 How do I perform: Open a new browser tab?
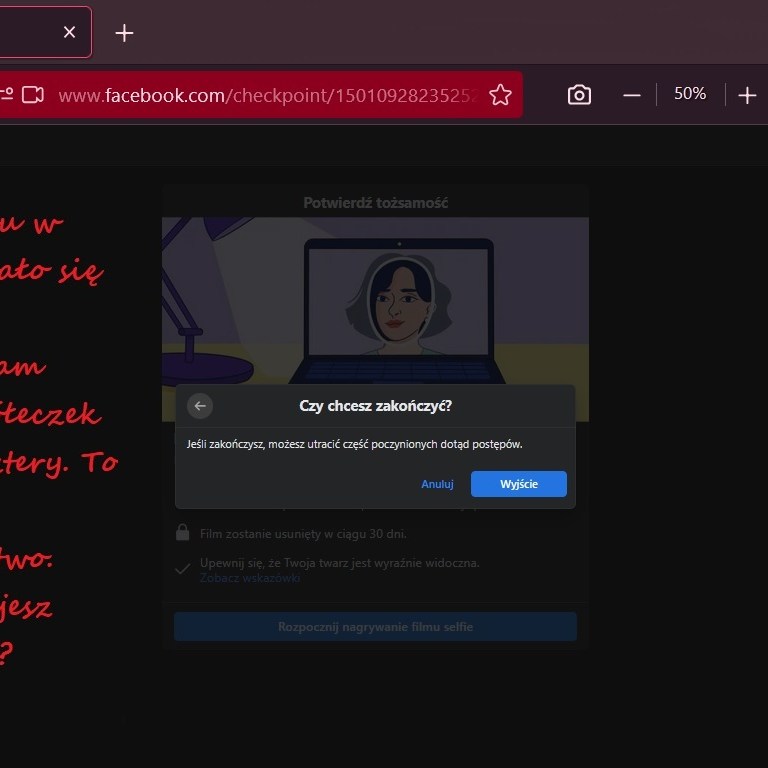(124, 33)
